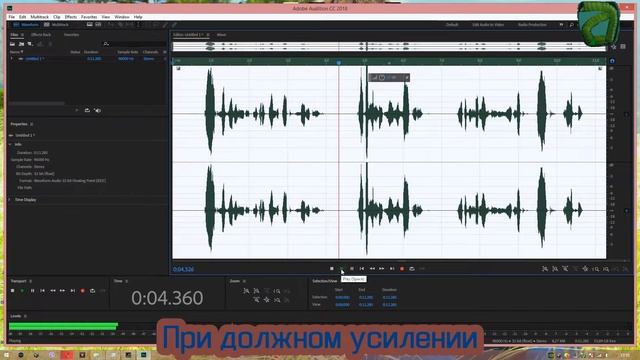Click the Open File icon in Files panel
640x360 pixels.
[13, 44]
